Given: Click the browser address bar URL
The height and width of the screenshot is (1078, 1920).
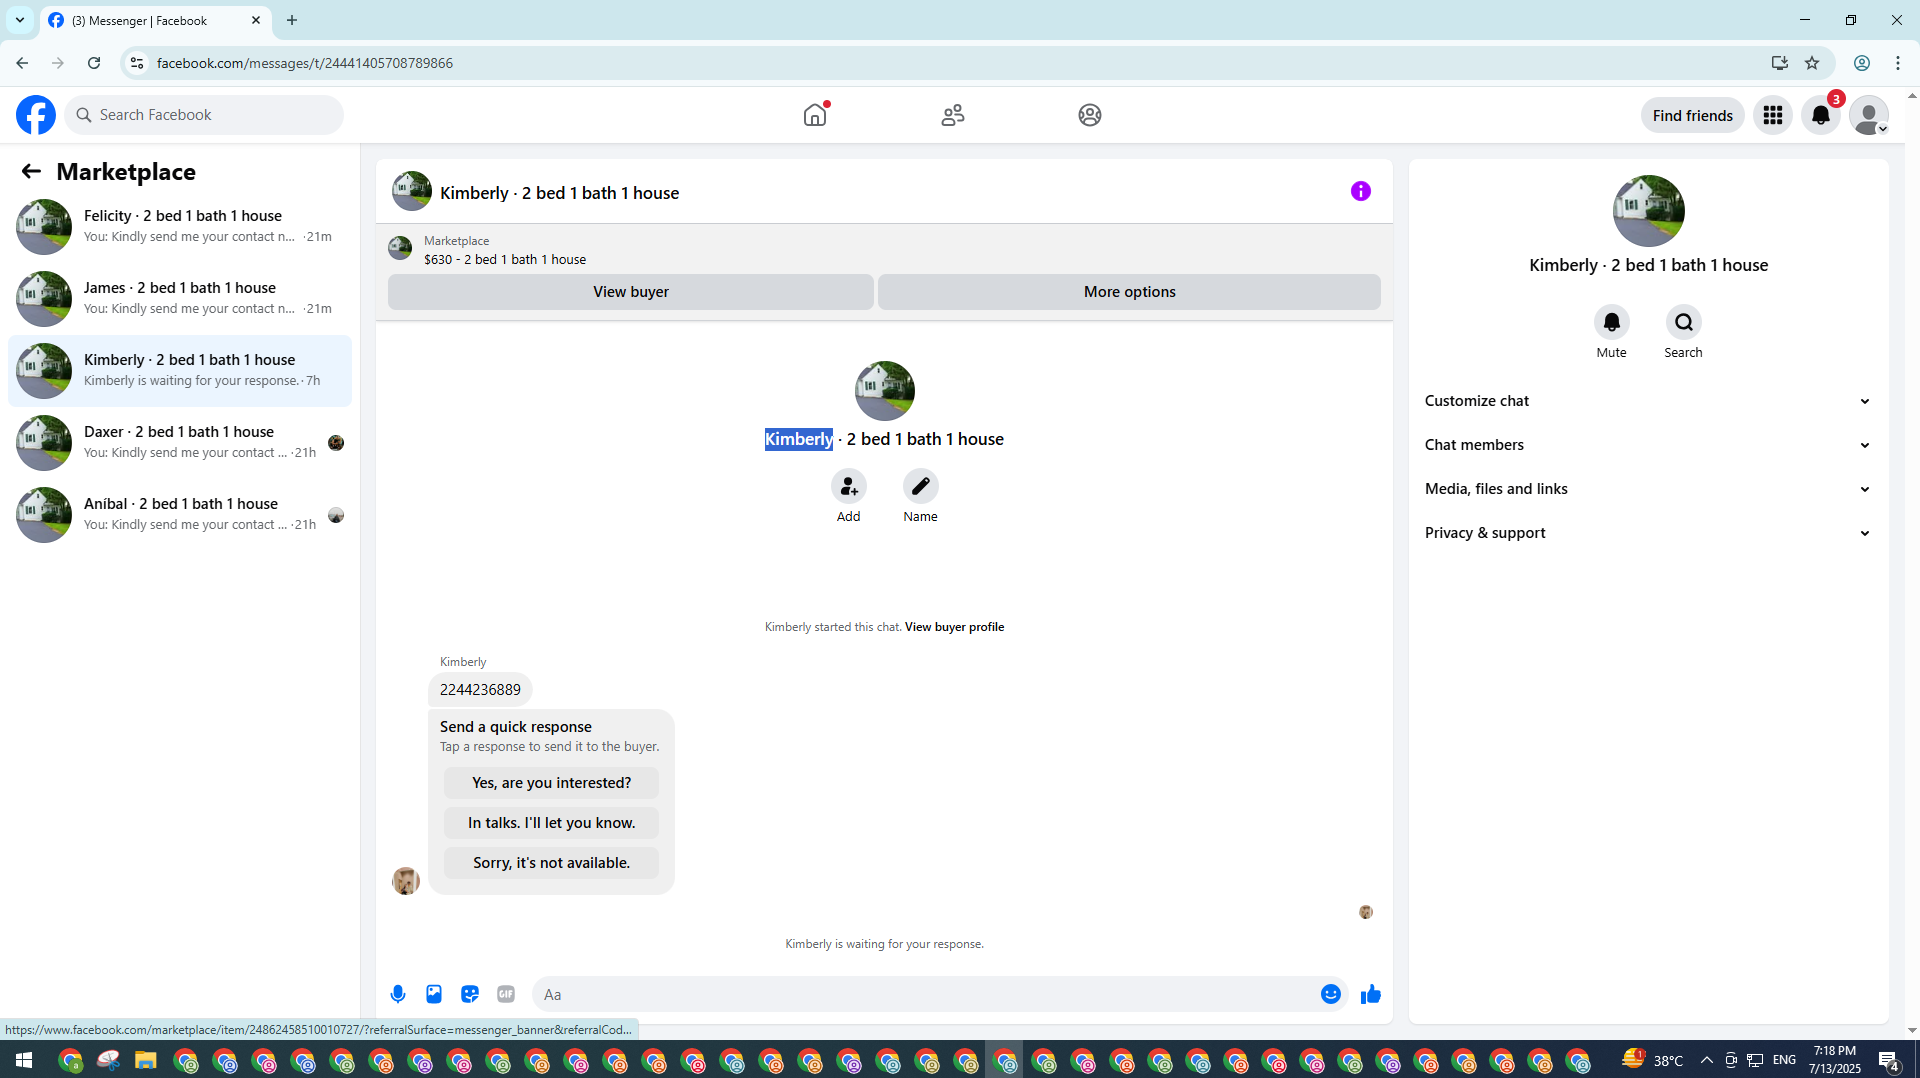Looking at the screenshot, I should click(305, 63).
